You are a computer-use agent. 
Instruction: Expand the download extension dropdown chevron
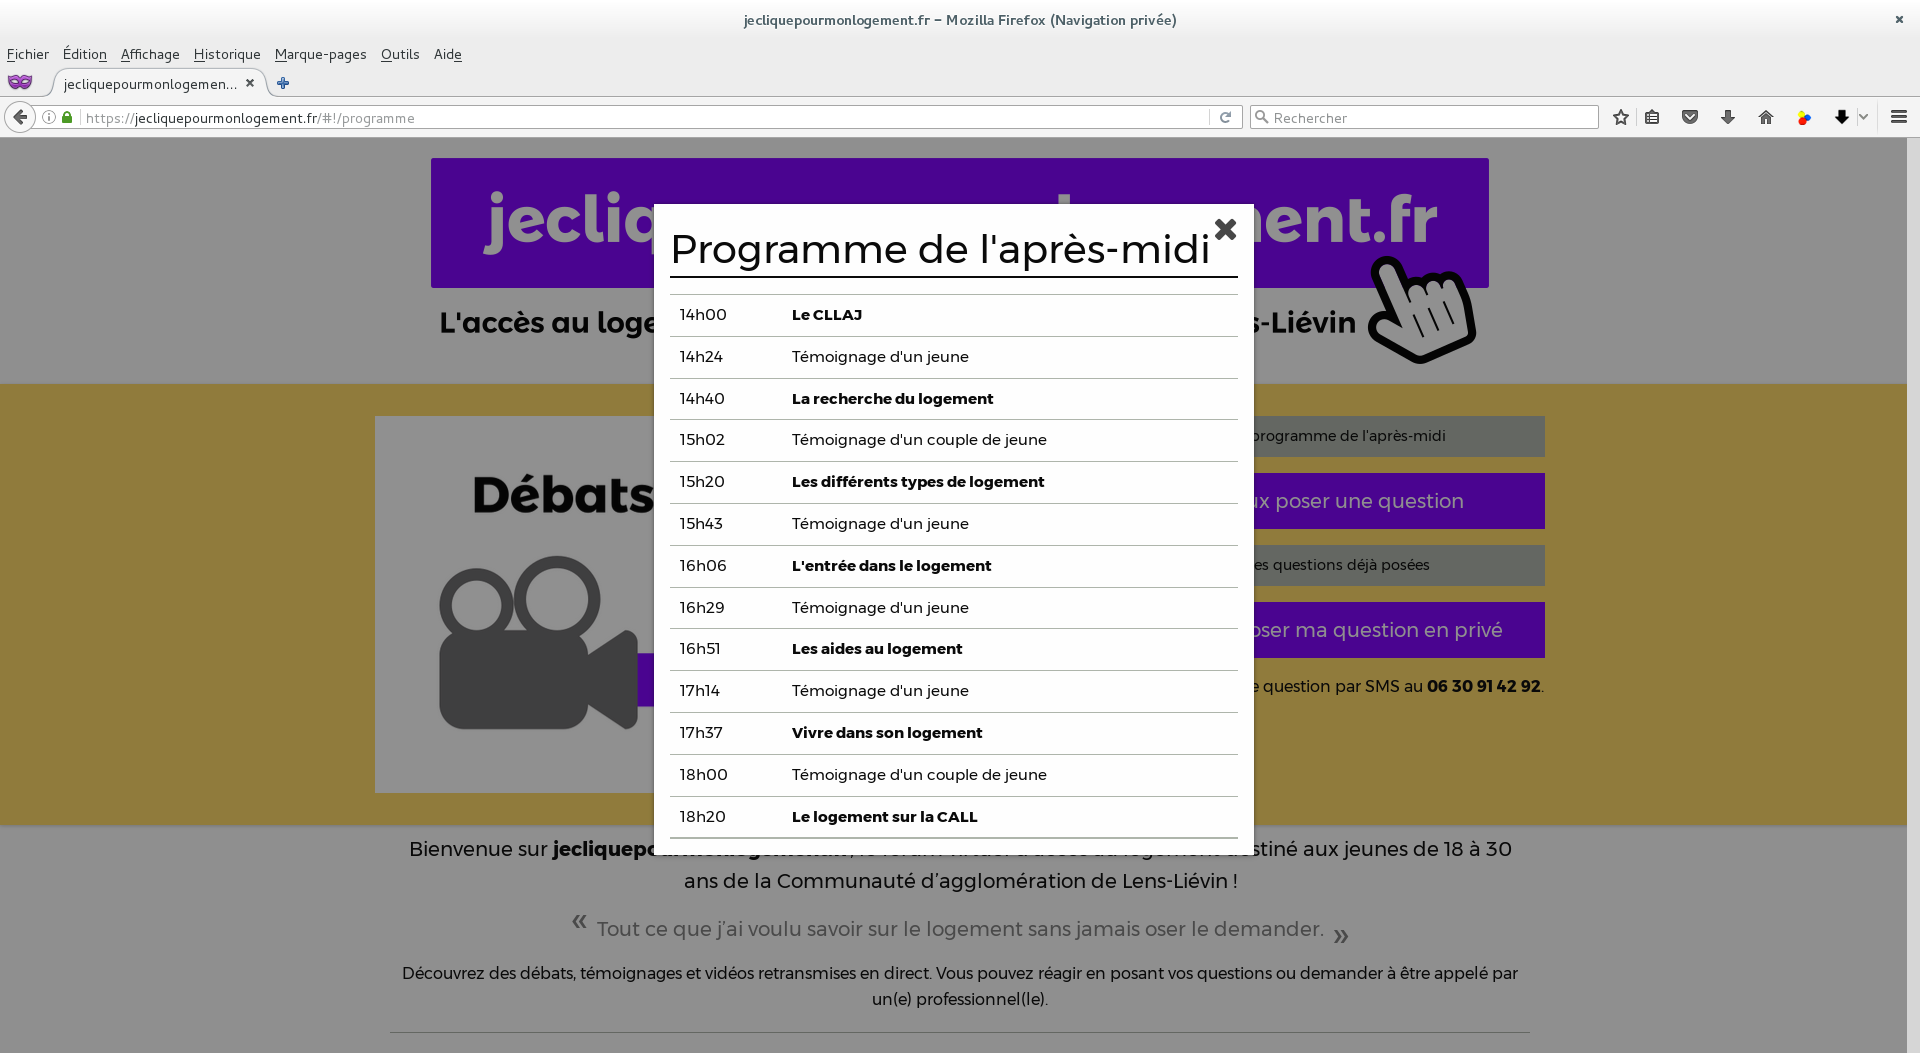[x=1863, y=117]
